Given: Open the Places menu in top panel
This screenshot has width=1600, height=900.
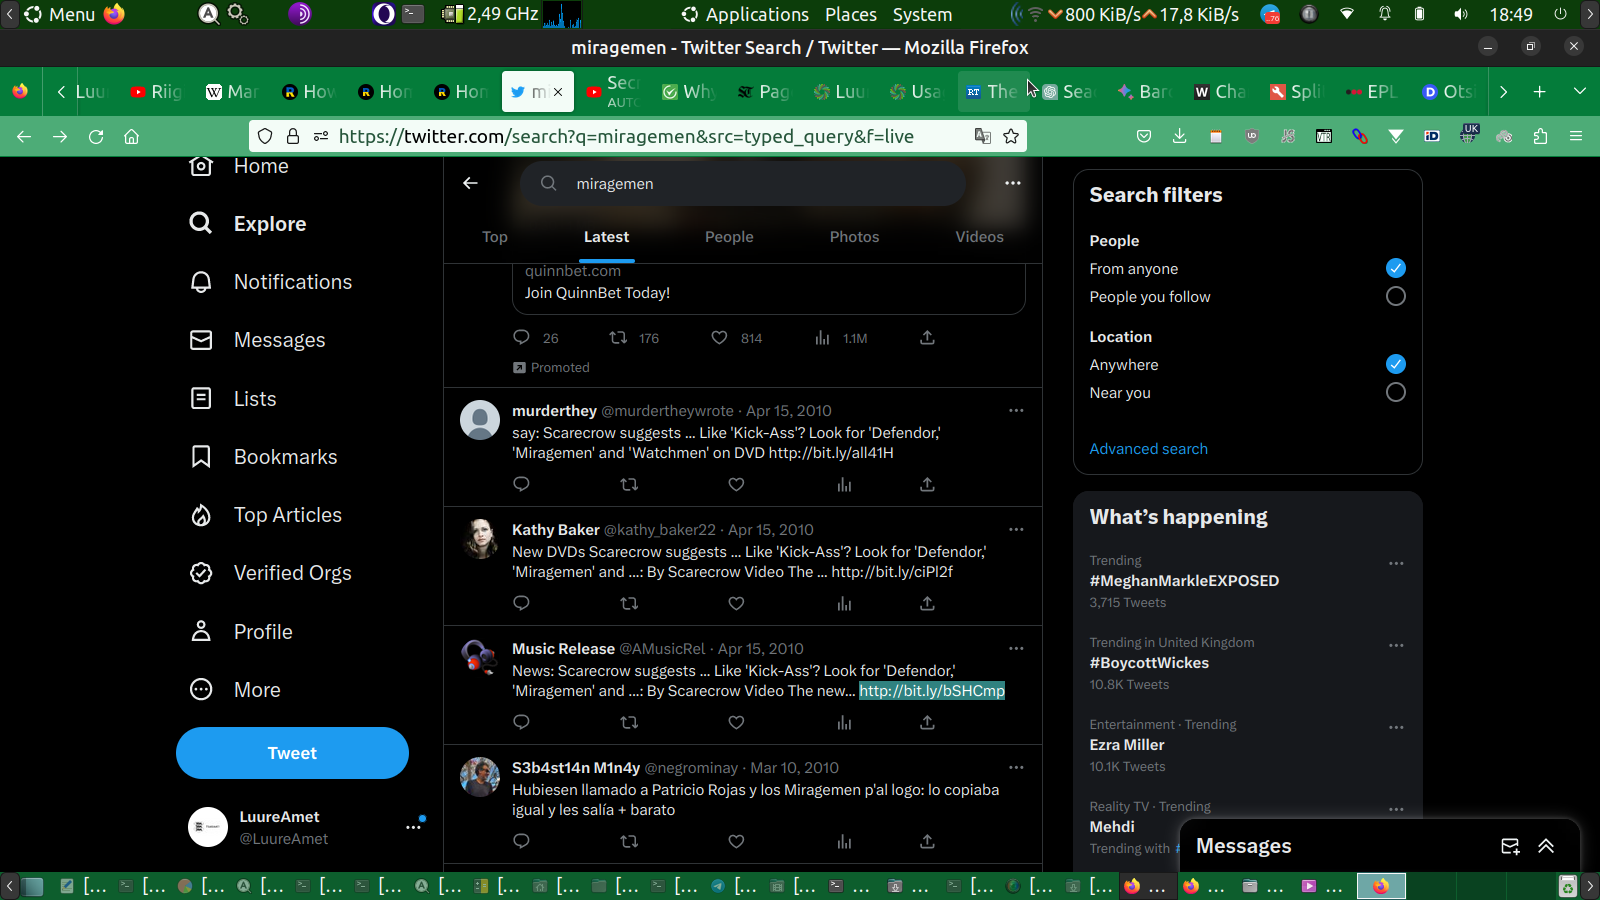Looking at the screenshot, I should 851,14.
